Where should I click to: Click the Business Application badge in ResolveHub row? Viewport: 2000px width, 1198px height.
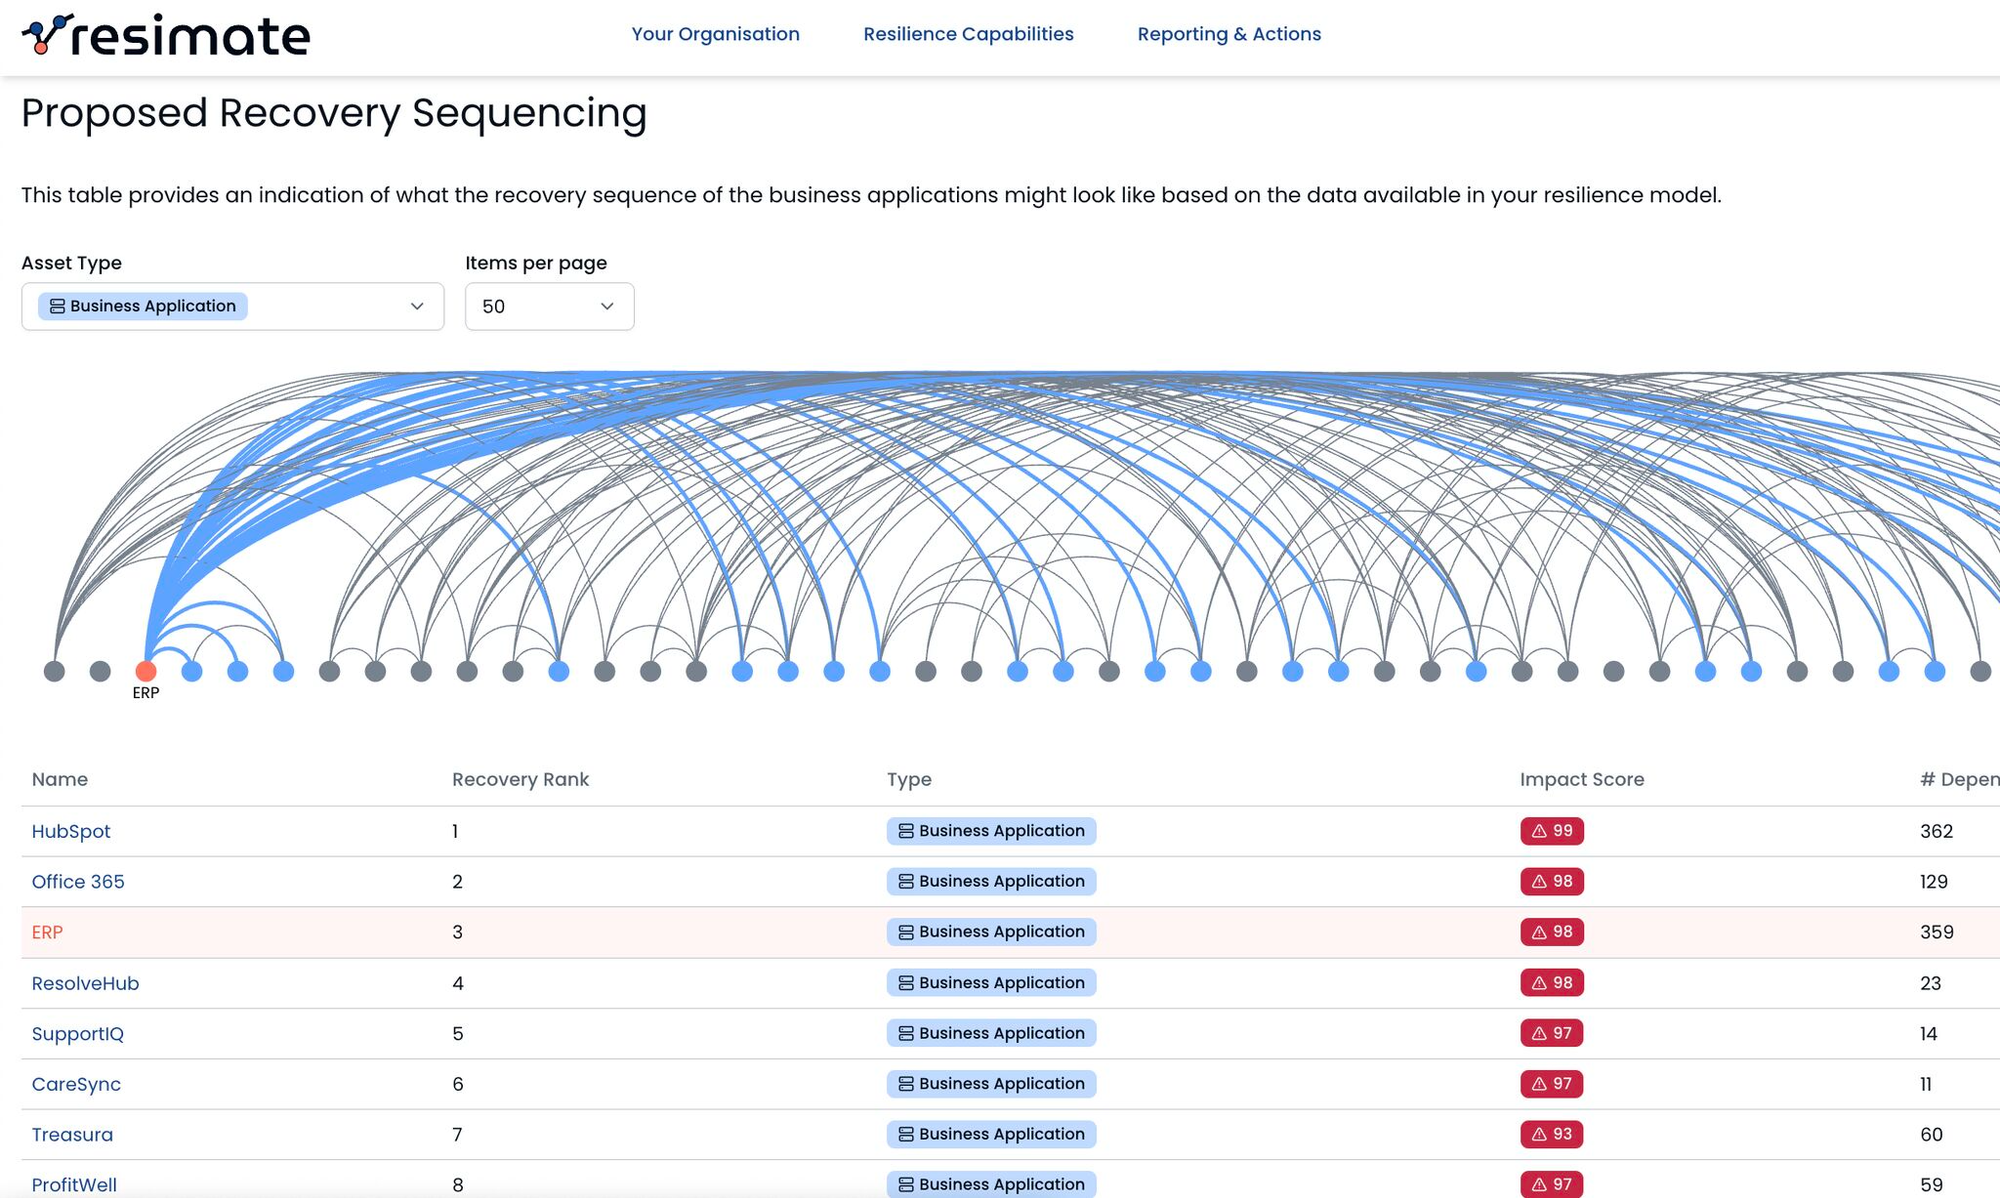coord(991,983)
